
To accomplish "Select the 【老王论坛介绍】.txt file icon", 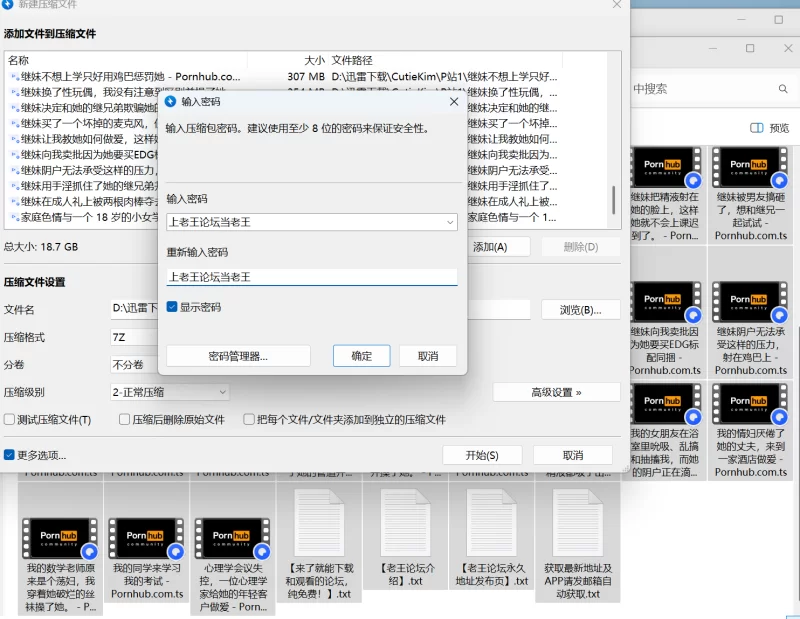I will pos(404,516).
